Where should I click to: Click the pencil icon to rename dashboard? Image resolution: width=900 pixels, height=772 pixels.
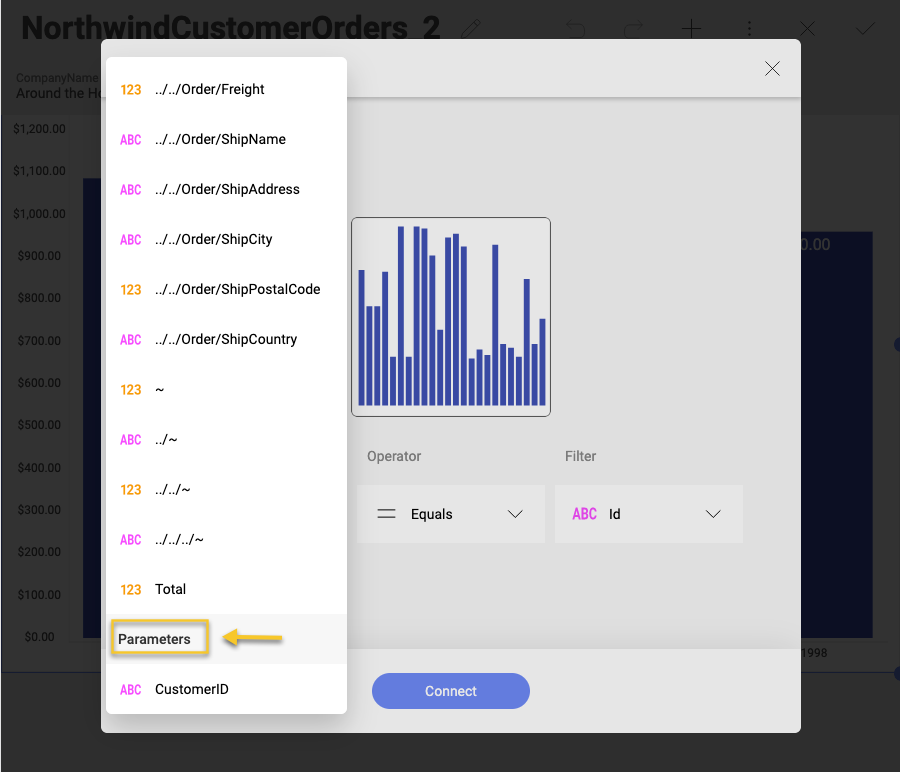pyautogui.click(x=470, y=29)
